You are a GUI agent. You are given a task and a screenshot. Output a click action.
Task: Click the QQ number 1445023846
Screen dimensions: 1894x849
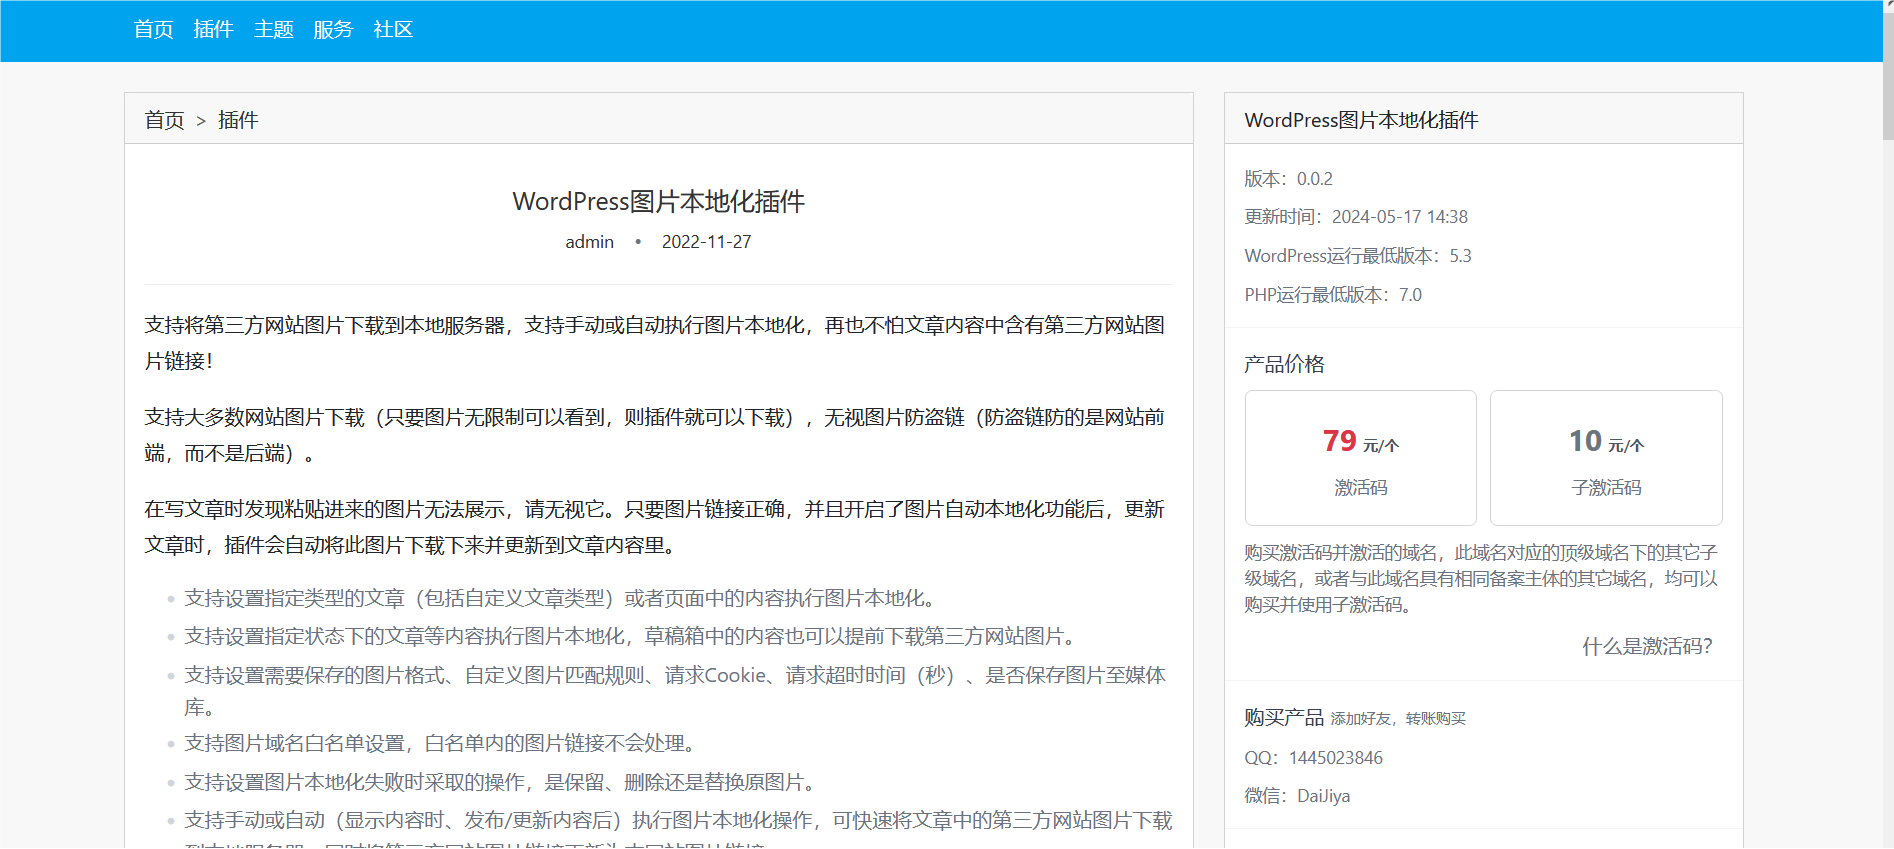point(1336,758)
